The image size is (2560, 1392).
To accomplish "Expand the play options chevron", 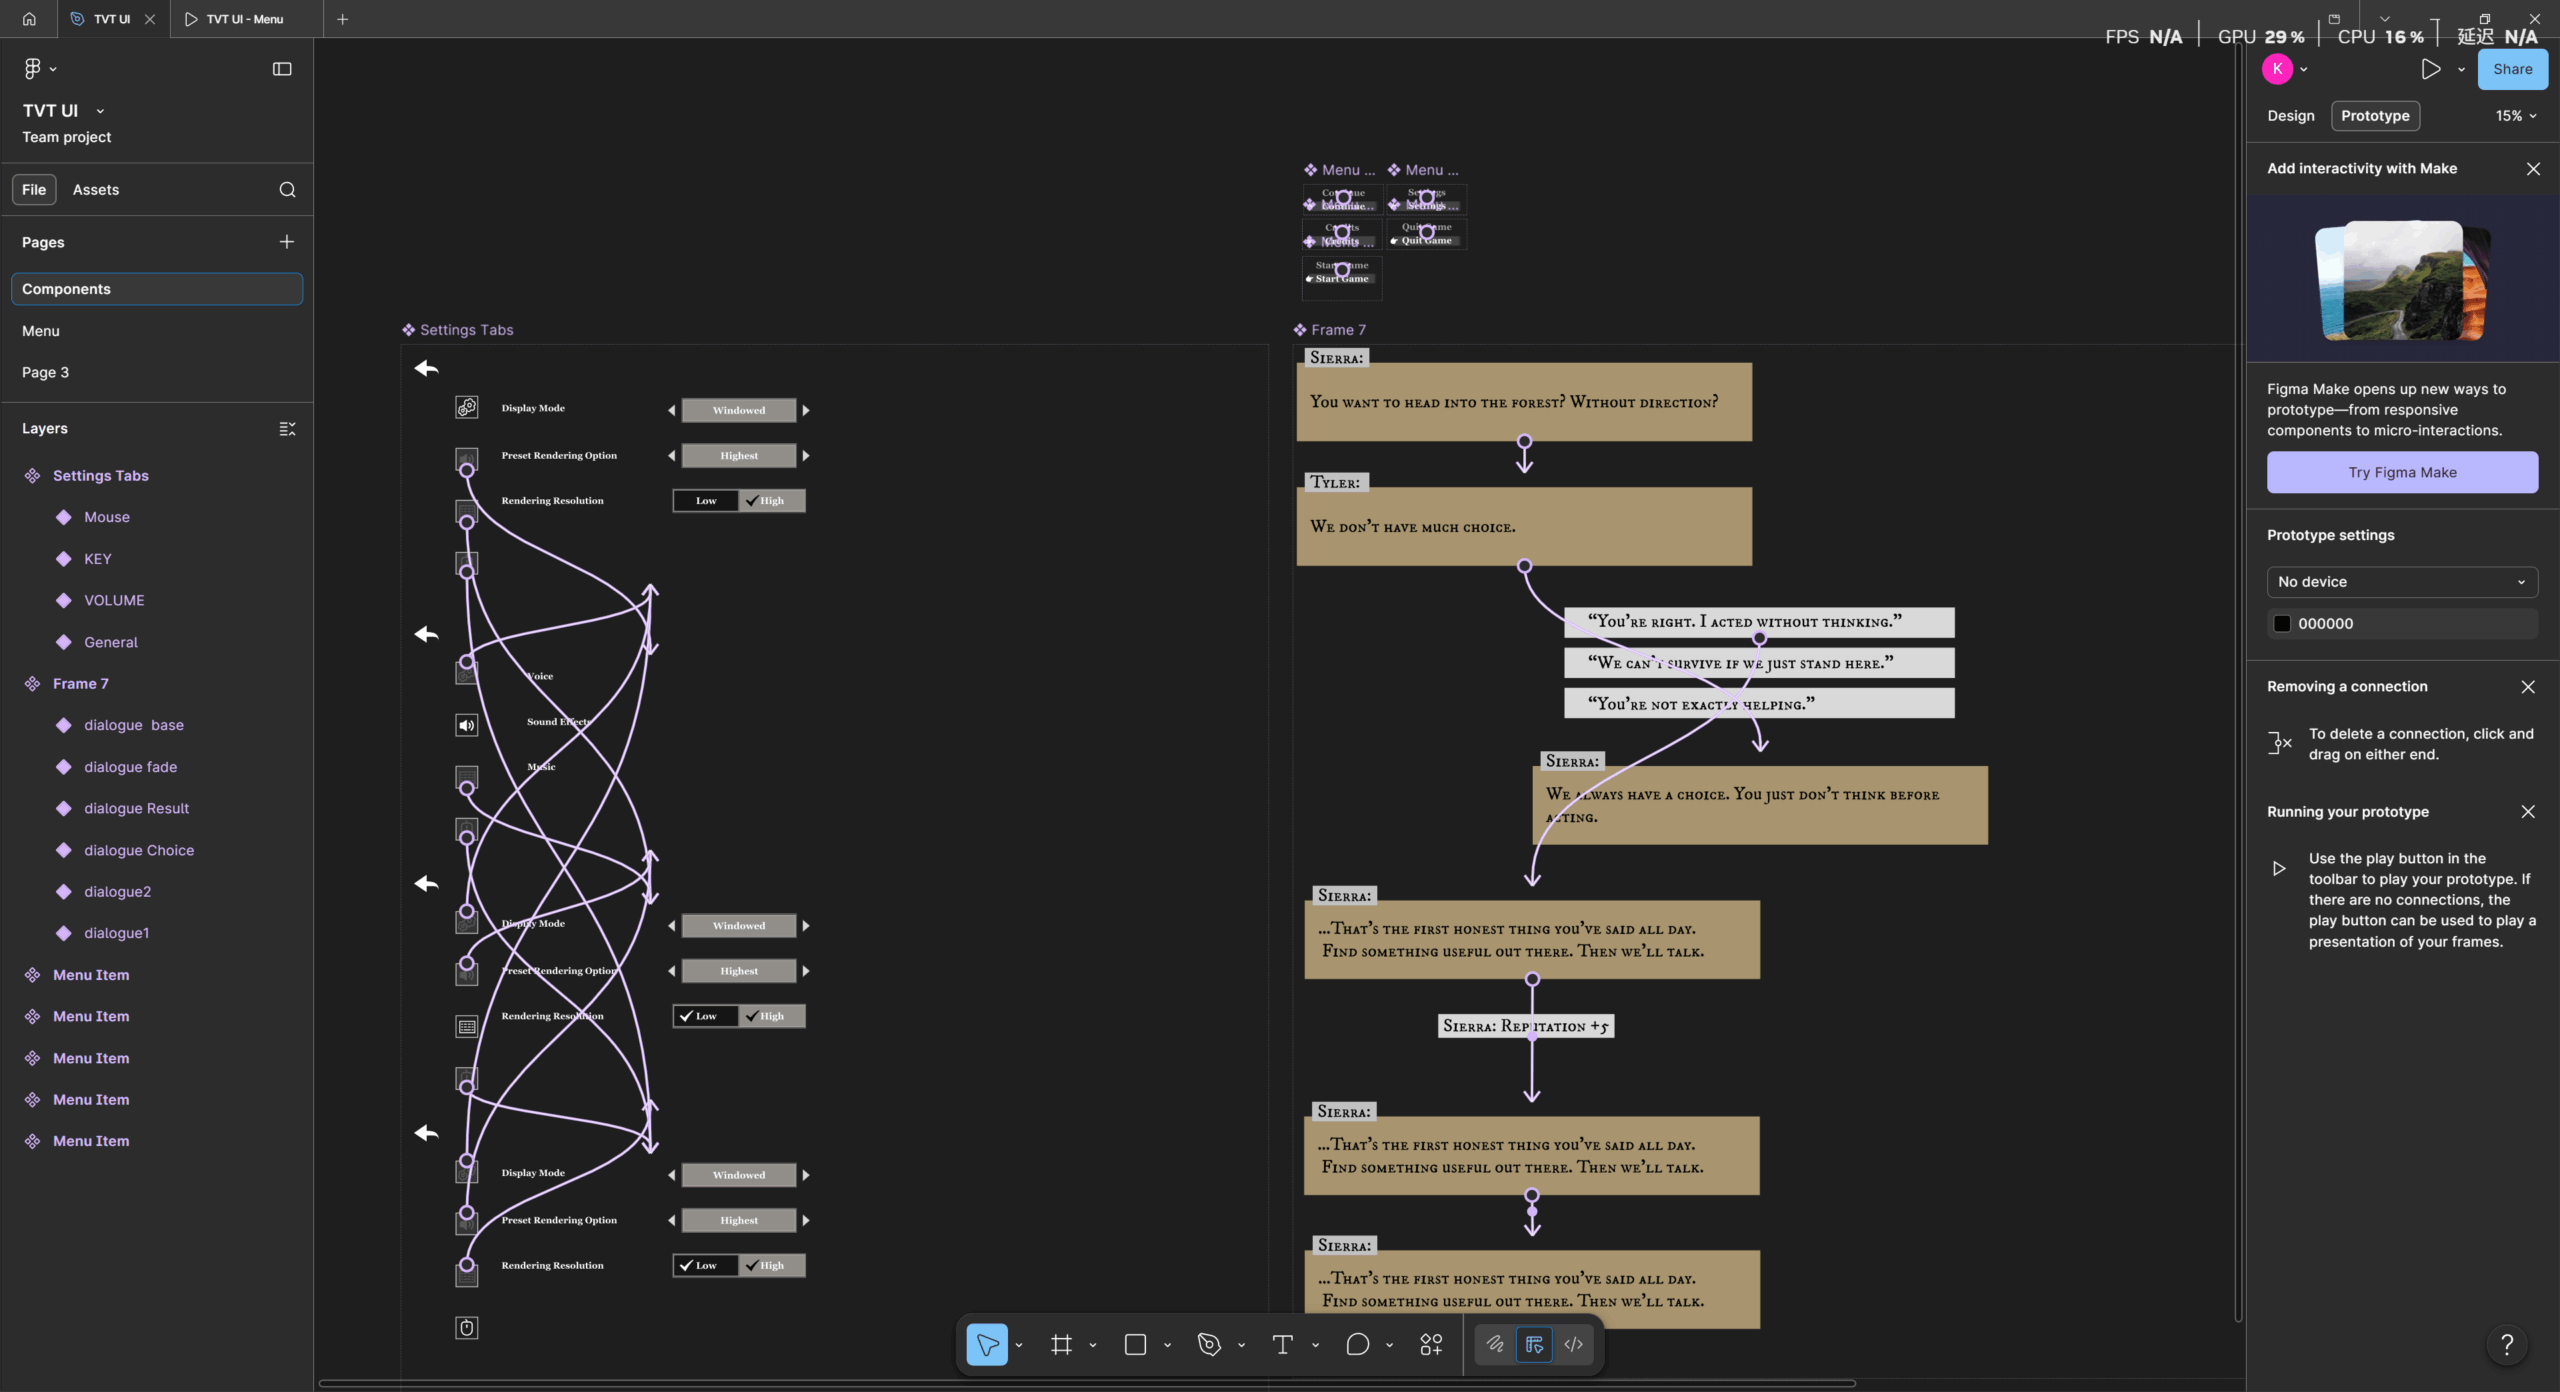I will click(x=2461, y=70).
